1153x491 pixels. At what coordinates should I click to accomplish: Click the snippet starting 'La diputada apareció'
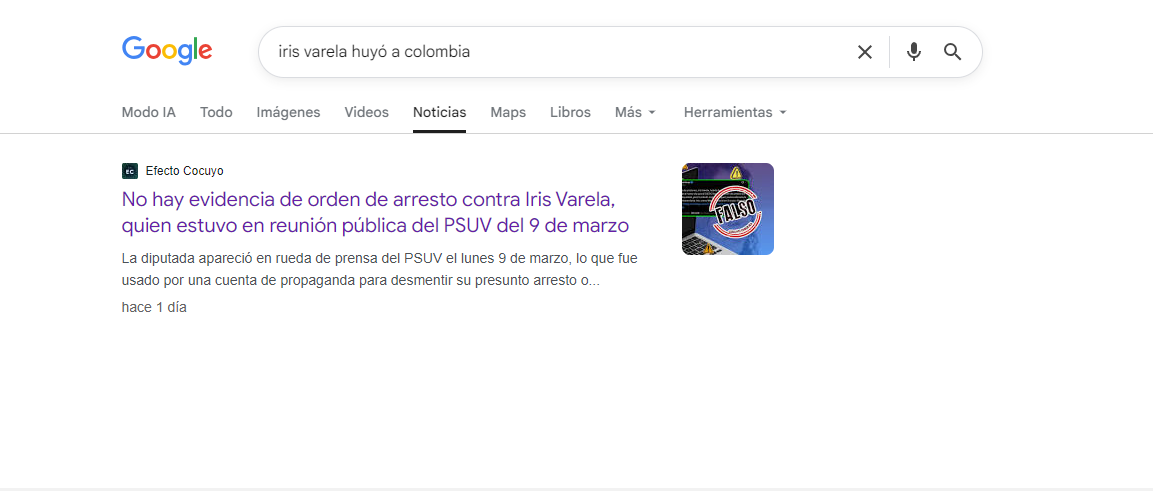(379, 270)
